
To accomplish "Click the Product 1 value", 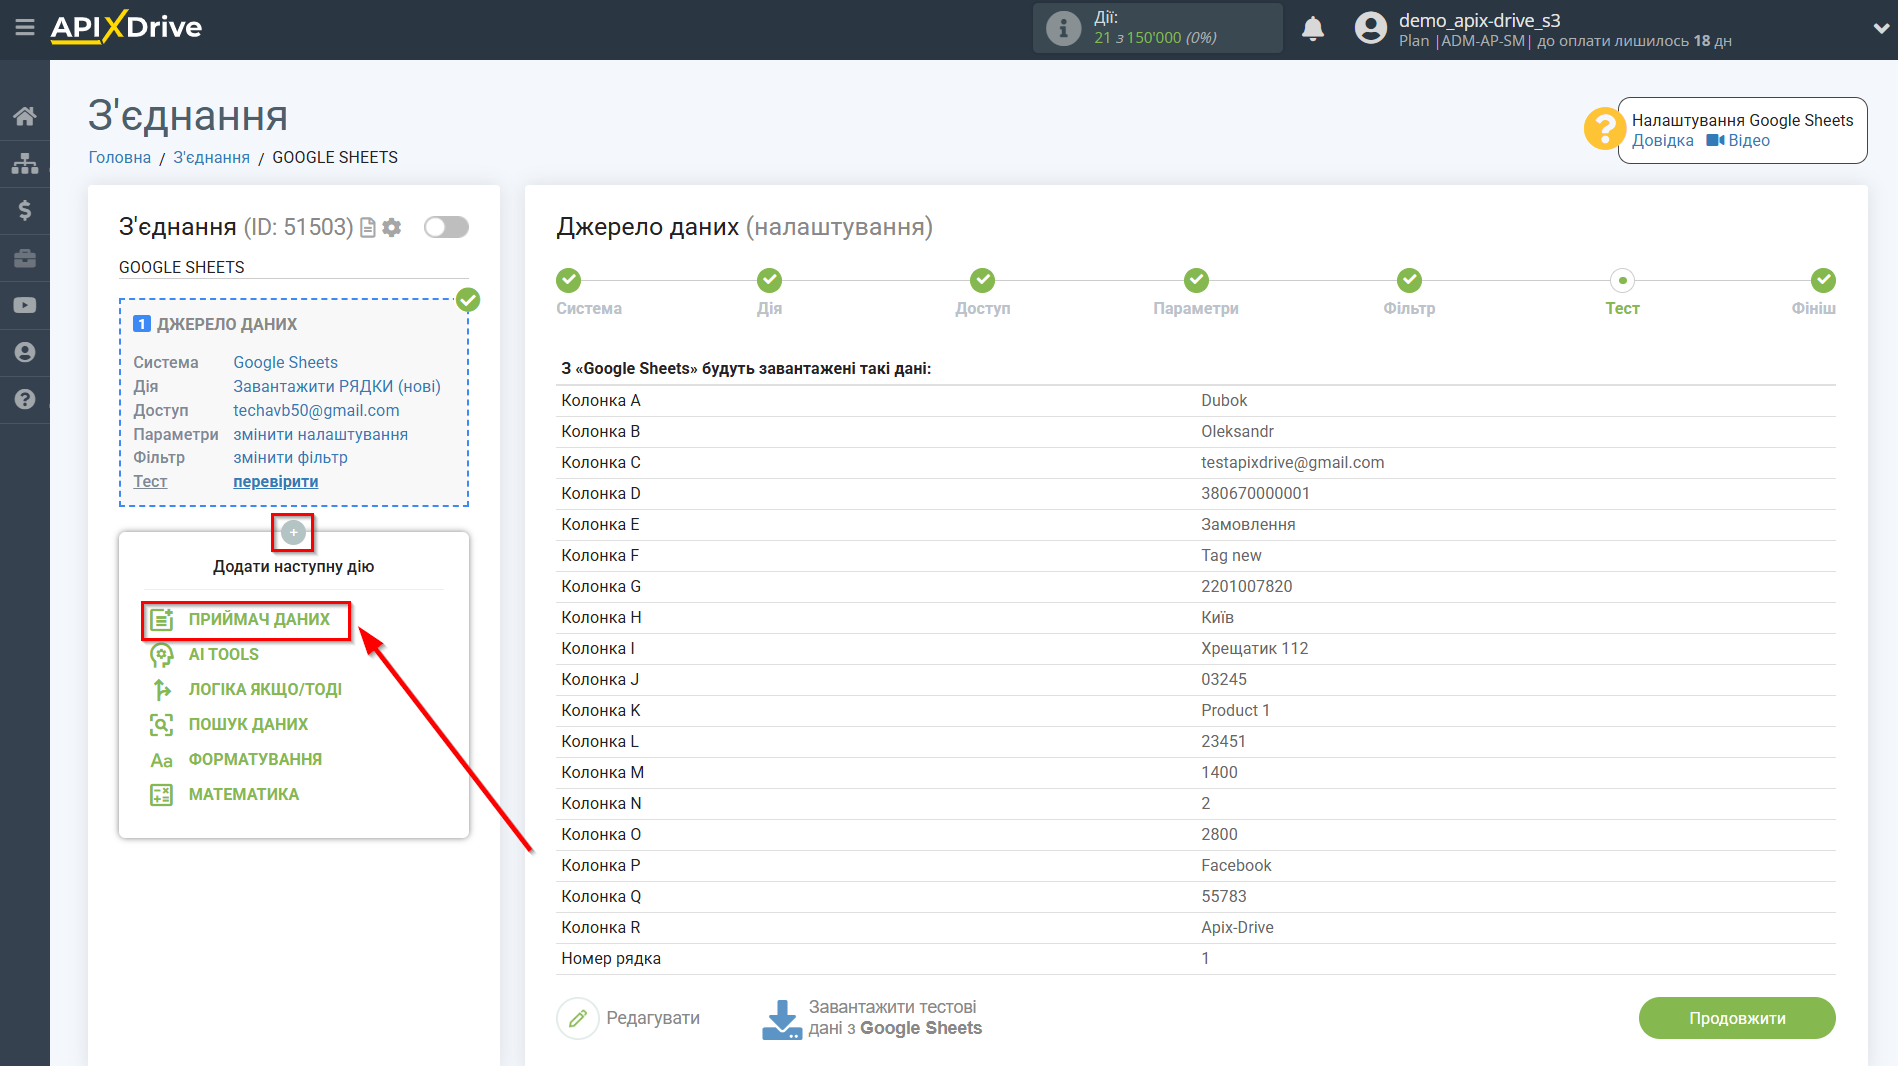I will (x=1235, y=710).
